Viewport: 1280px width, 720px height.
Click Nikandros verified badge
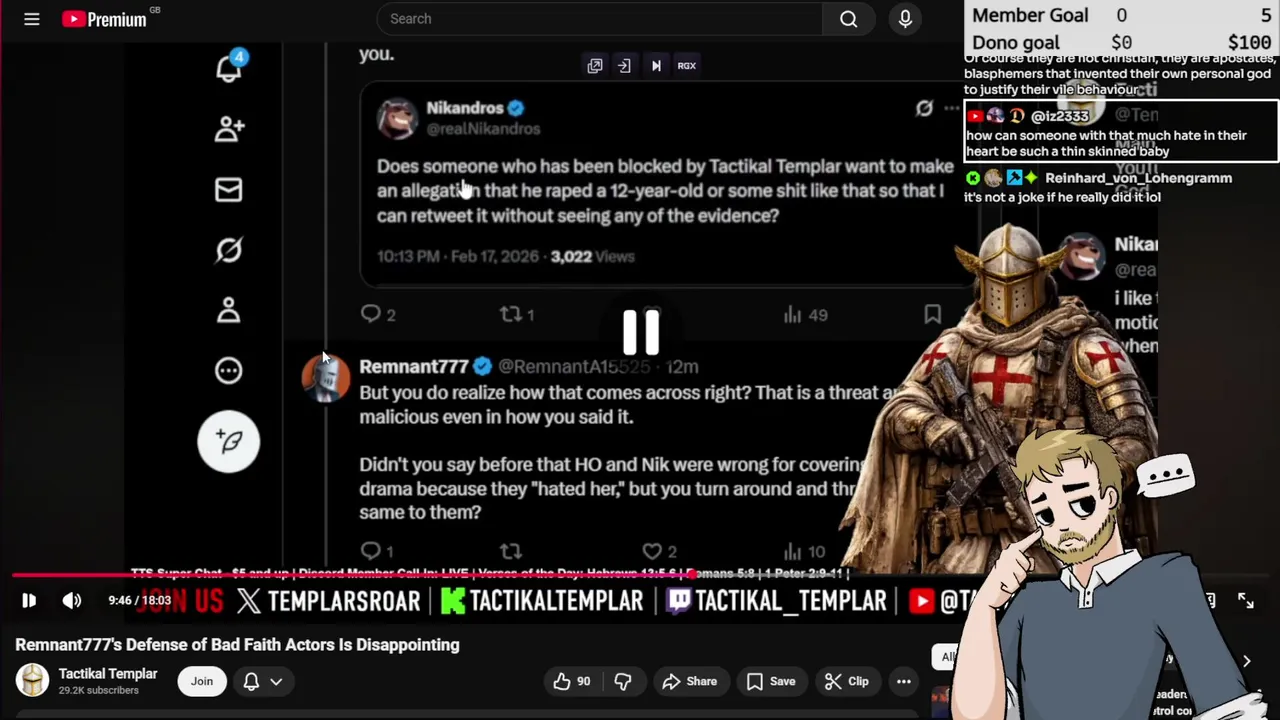point(516,108)
